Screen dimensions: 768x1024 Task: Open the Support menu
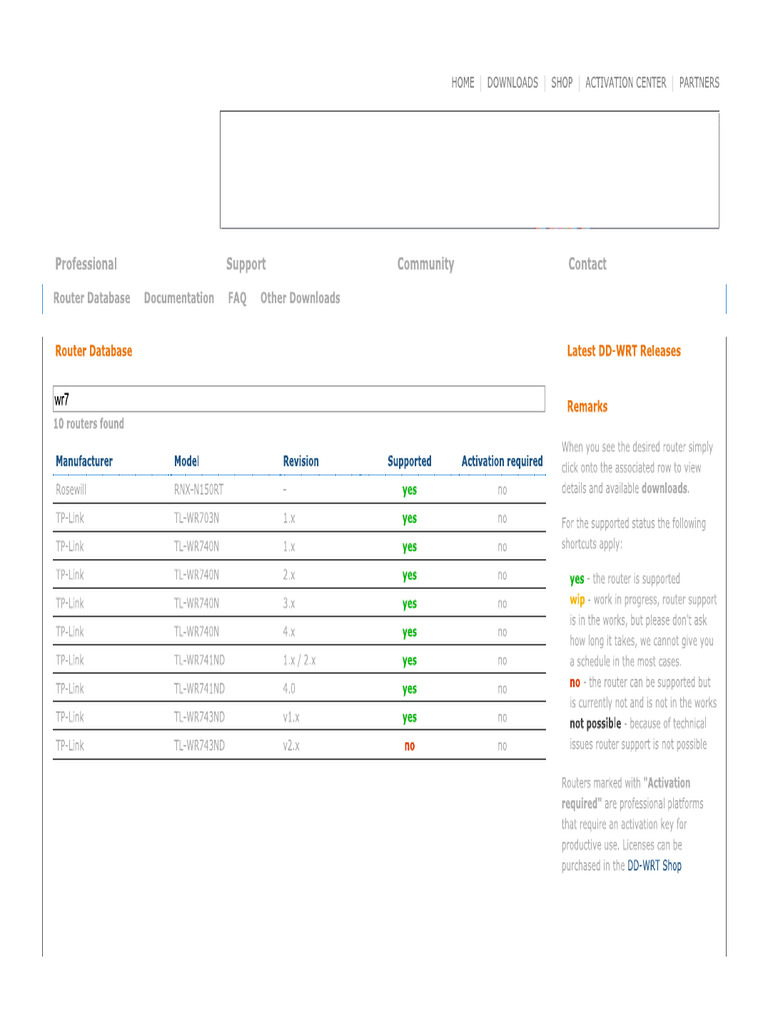[246, 264]
